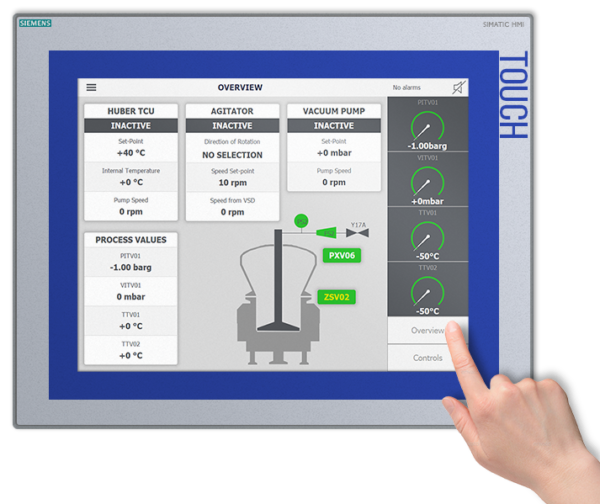Open the TTV01 temperature gauge
600x504 pixels.
(427, 236)
